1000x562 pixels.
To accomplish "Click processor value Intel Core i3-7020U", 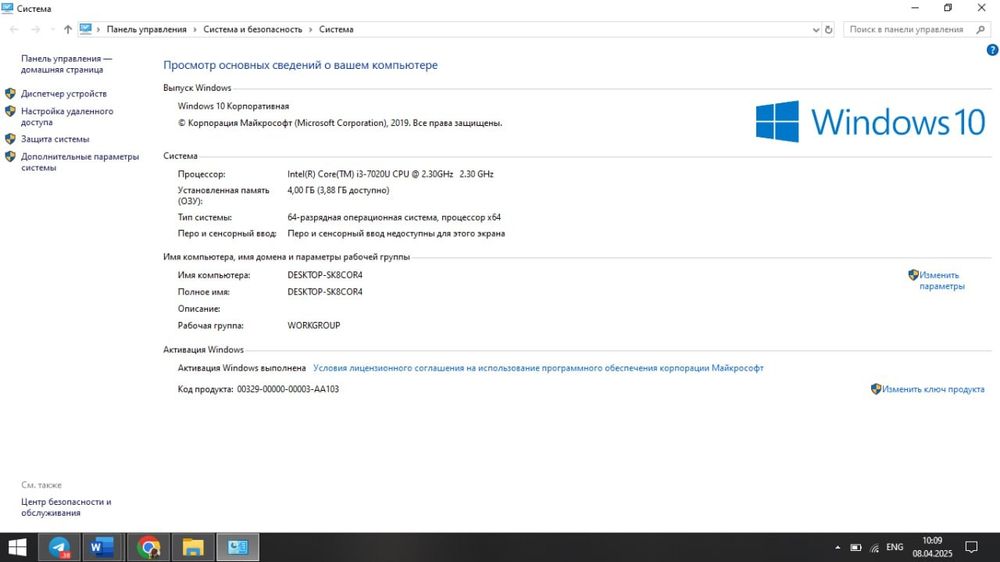I will (x=390, y=174).
